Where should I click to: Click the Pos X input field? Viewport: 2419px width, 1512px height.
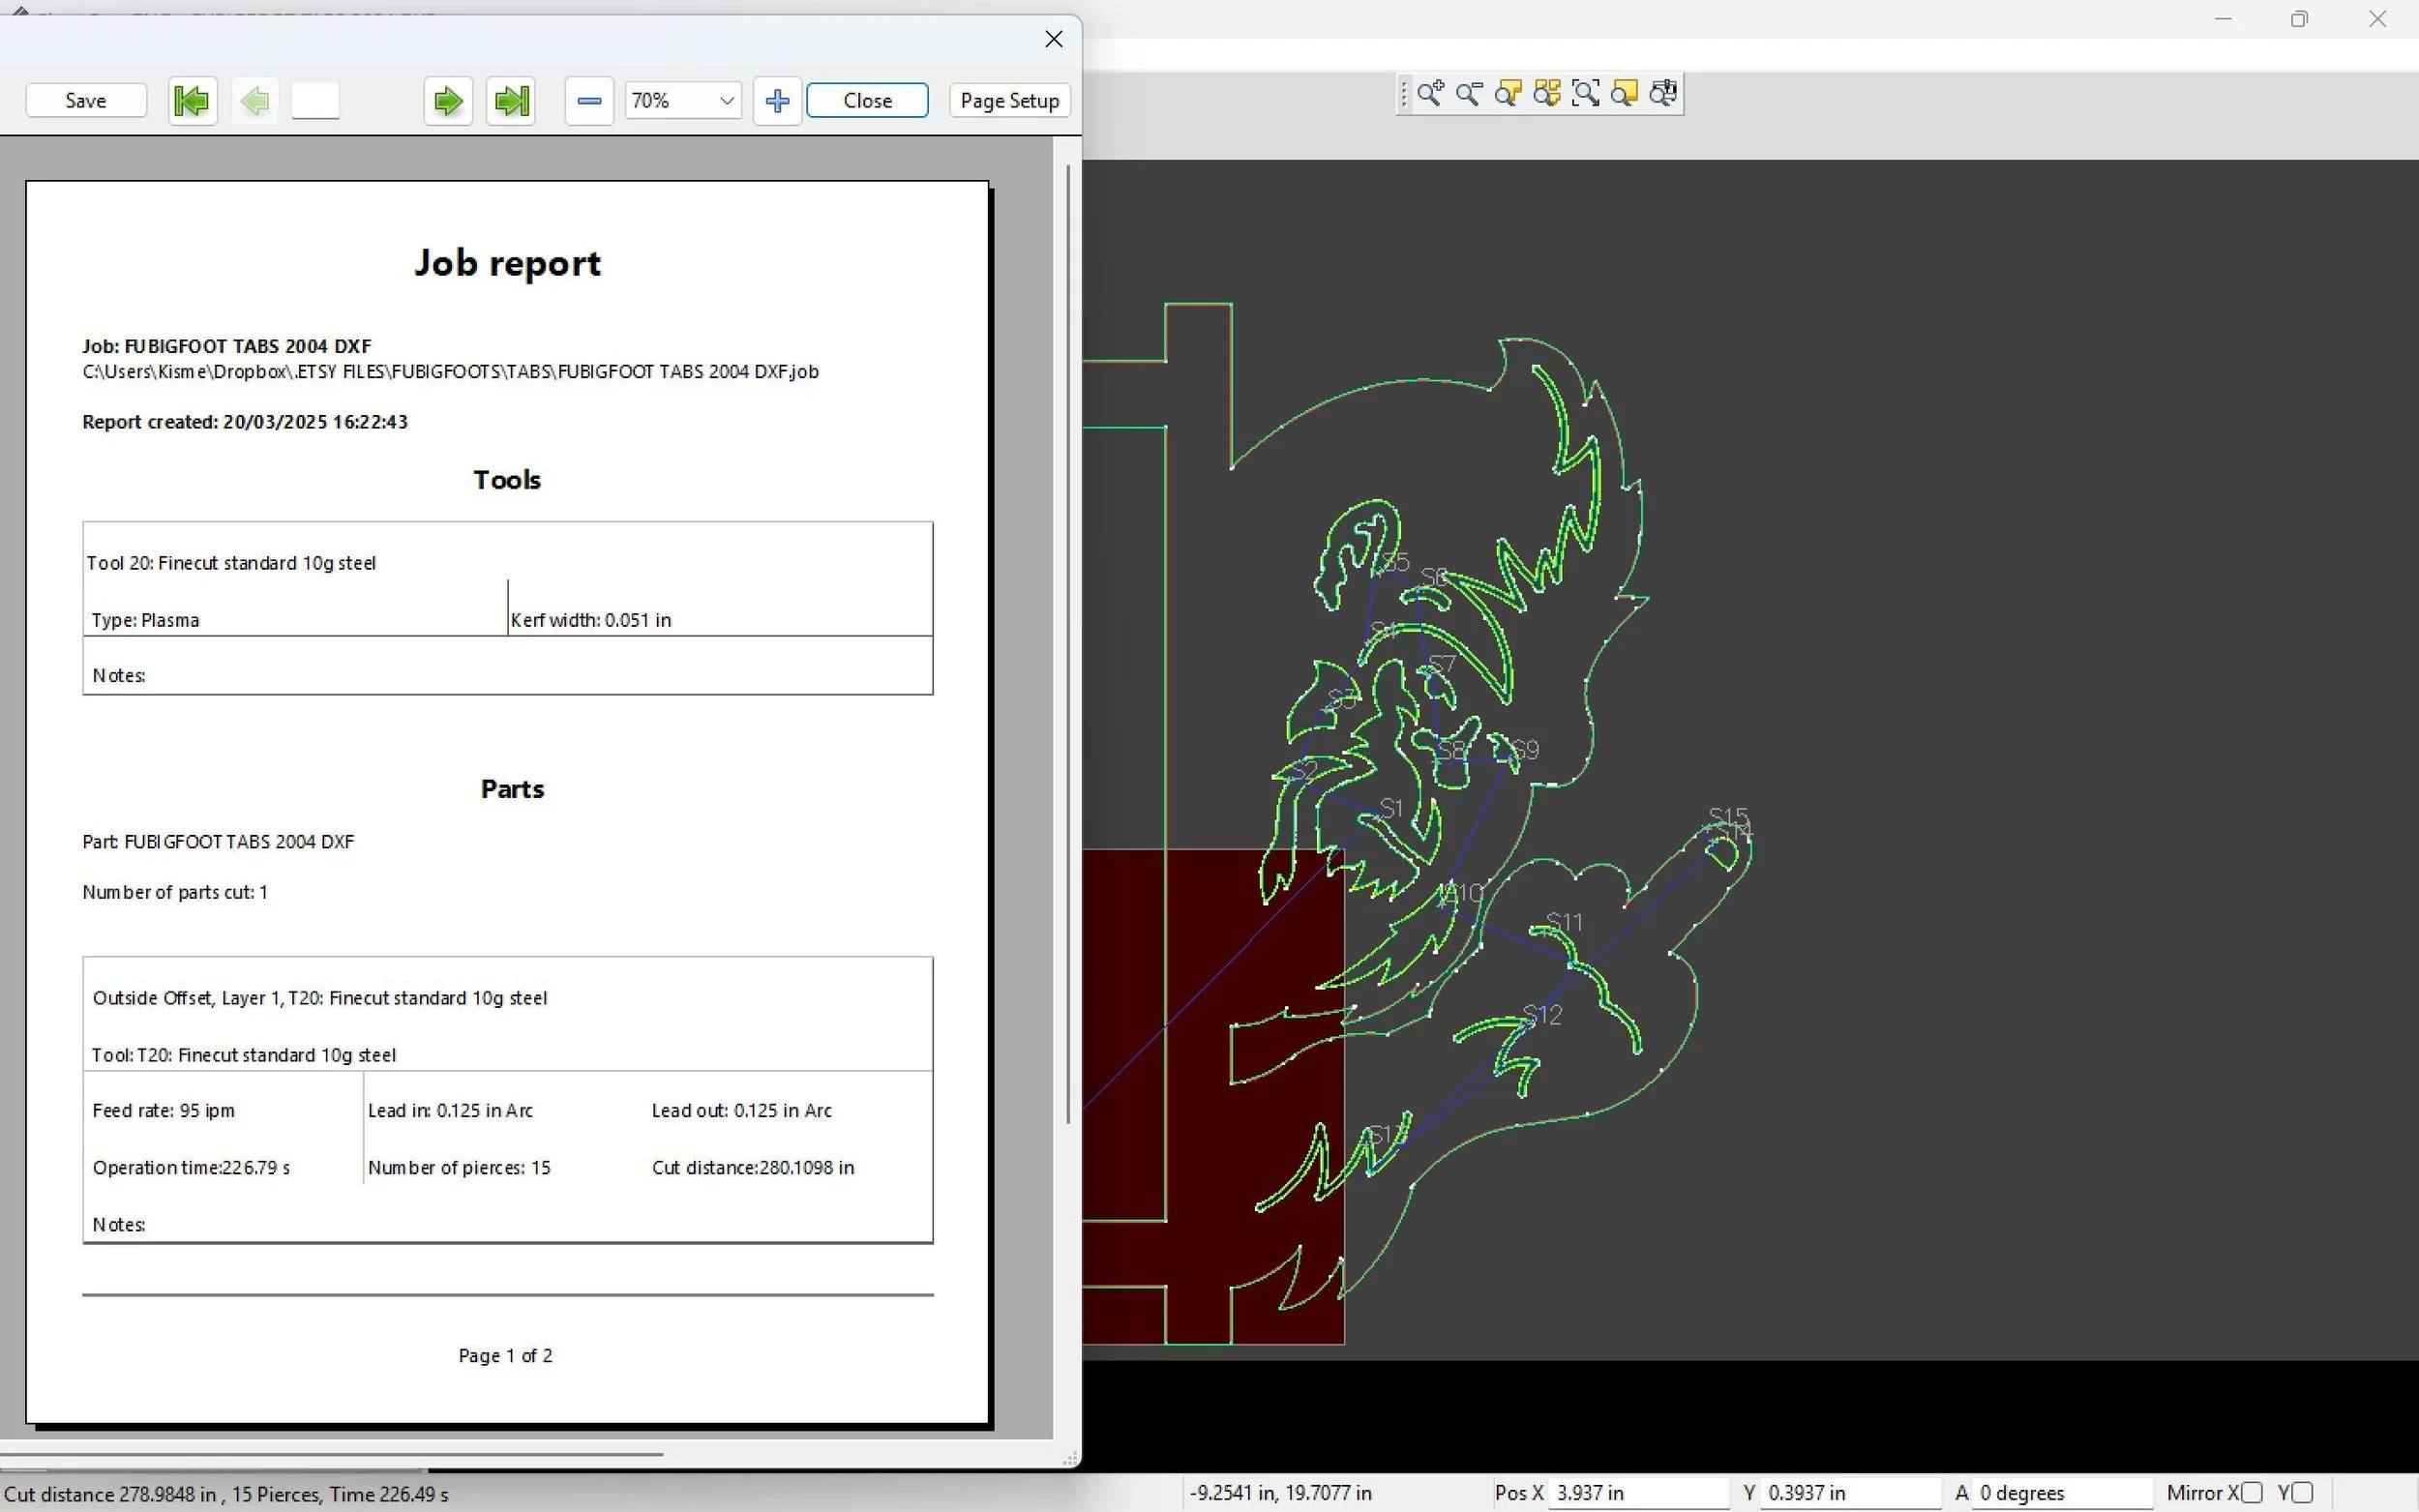click(x=1637, y=1492)
